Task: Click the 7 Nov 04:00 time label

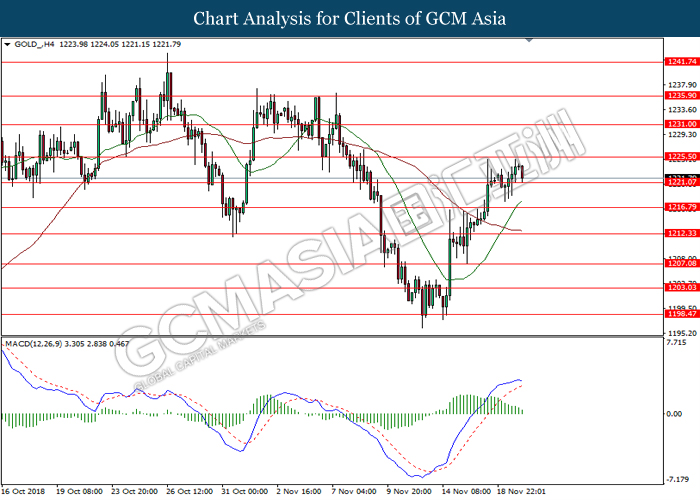Action: pyautogui.click(x=354, y=491)
